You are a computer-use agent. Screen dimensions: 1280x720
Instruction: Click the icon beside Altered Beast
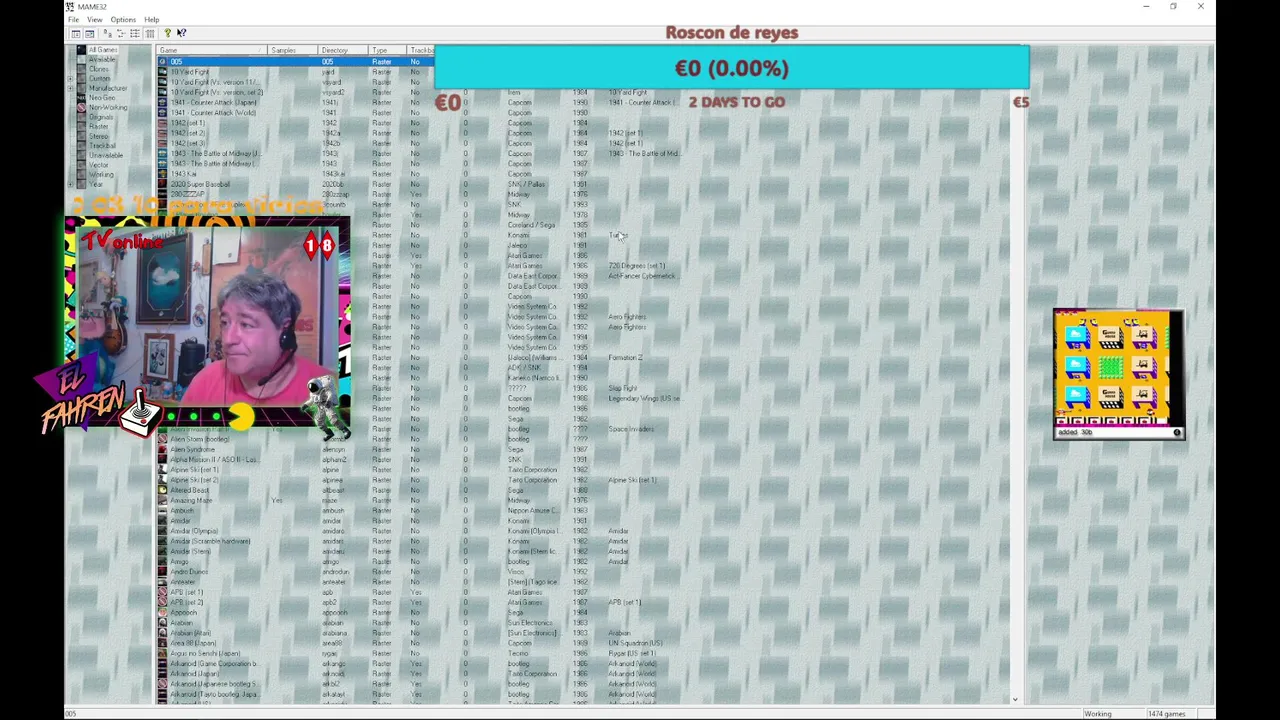pyautogui.click(x=162, y=490)
